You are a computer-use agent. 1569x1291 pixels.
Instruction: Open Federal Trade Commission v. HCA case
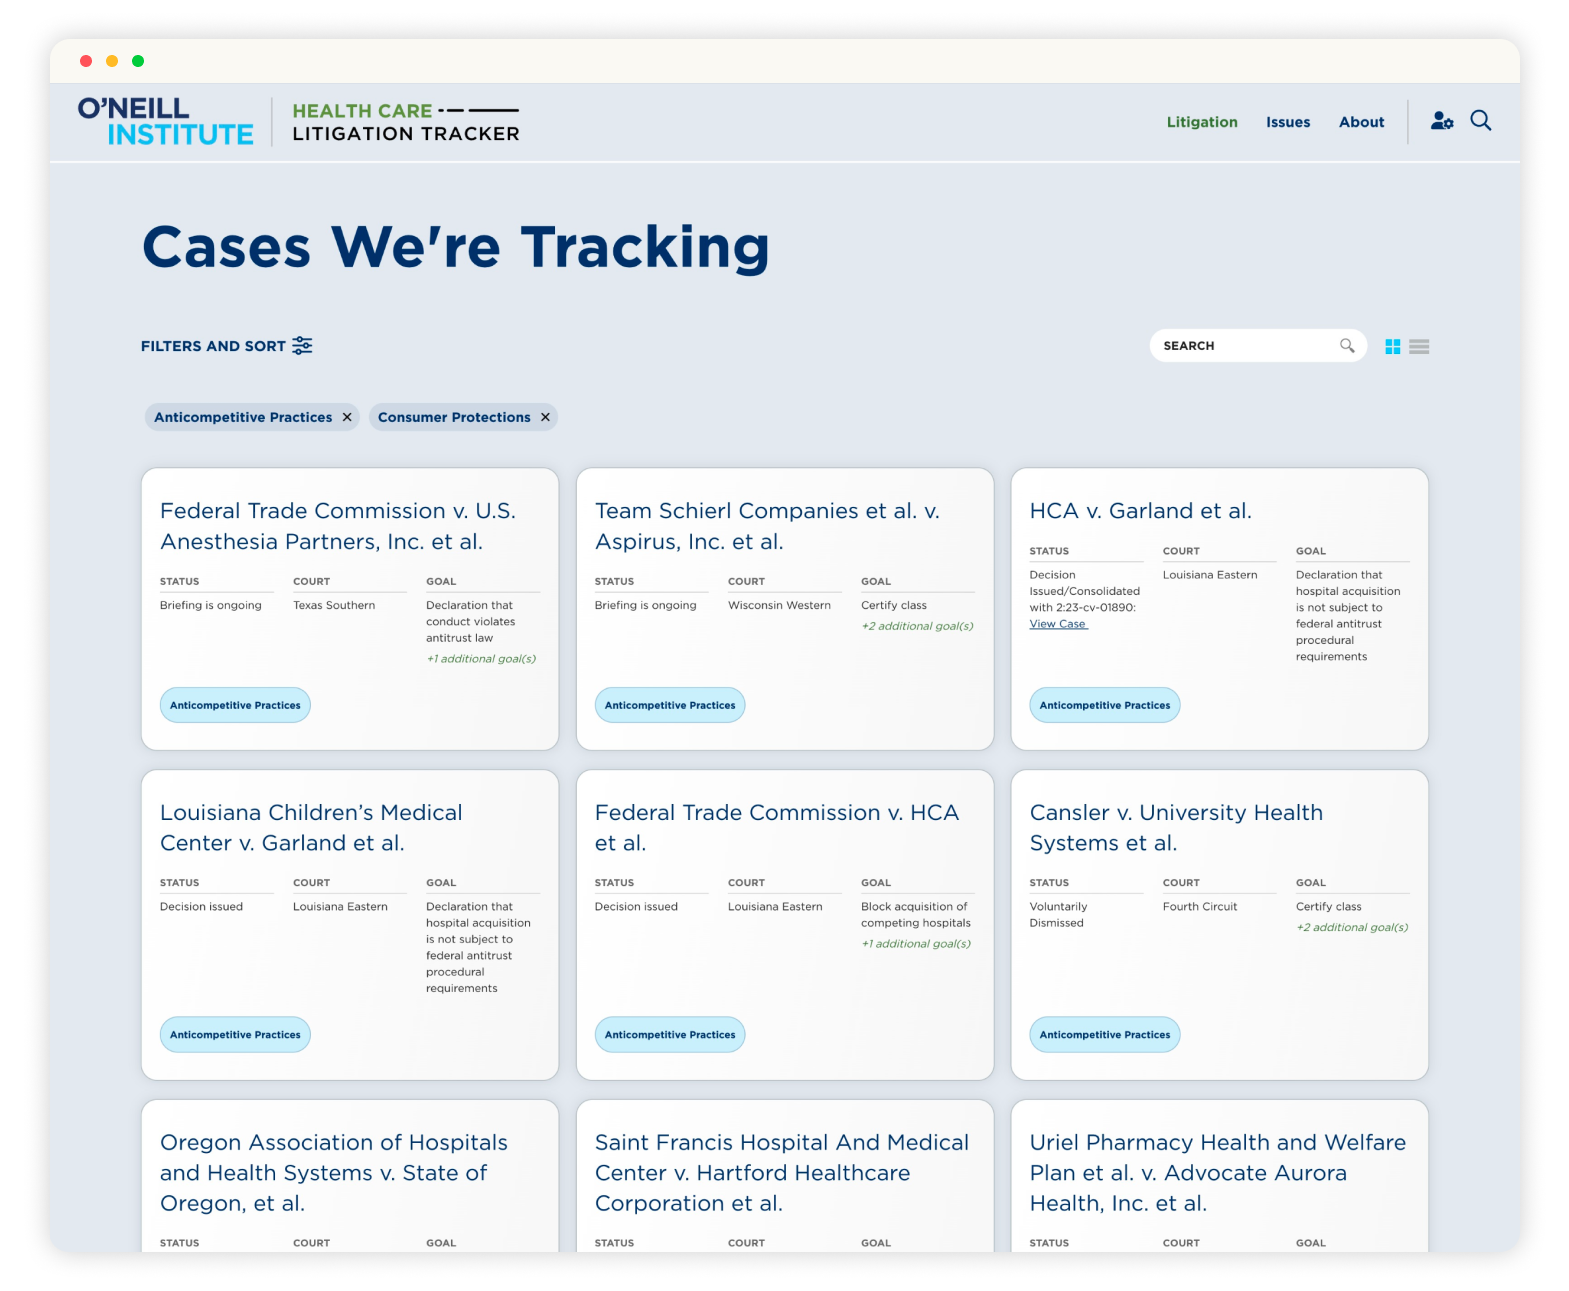coord(777,827)
